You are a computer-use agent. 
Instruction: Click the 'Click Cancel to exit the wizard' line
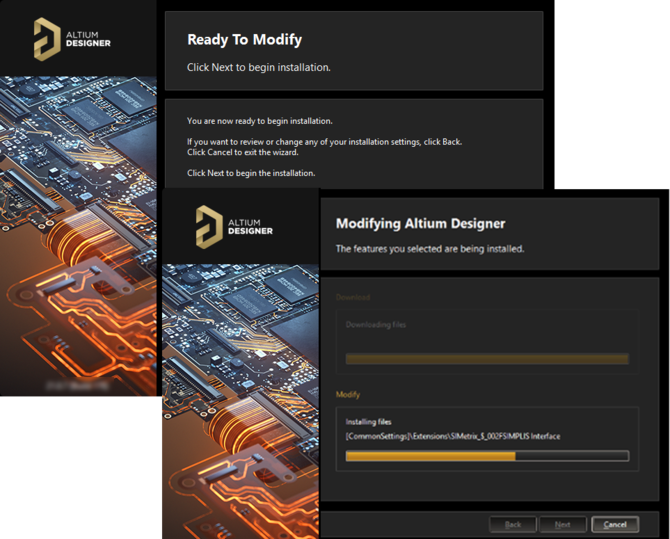click(241, 152)
